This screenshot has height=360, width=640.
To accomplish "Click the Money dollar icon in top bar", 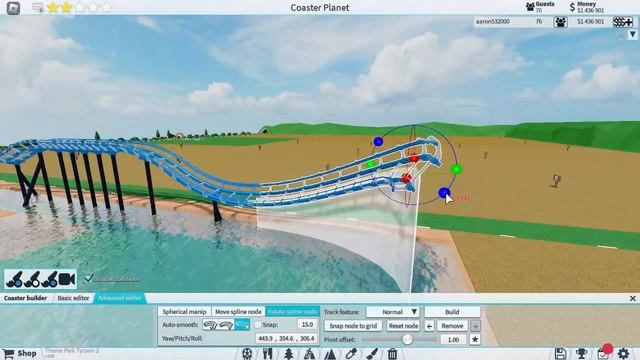I will [572, 7].
